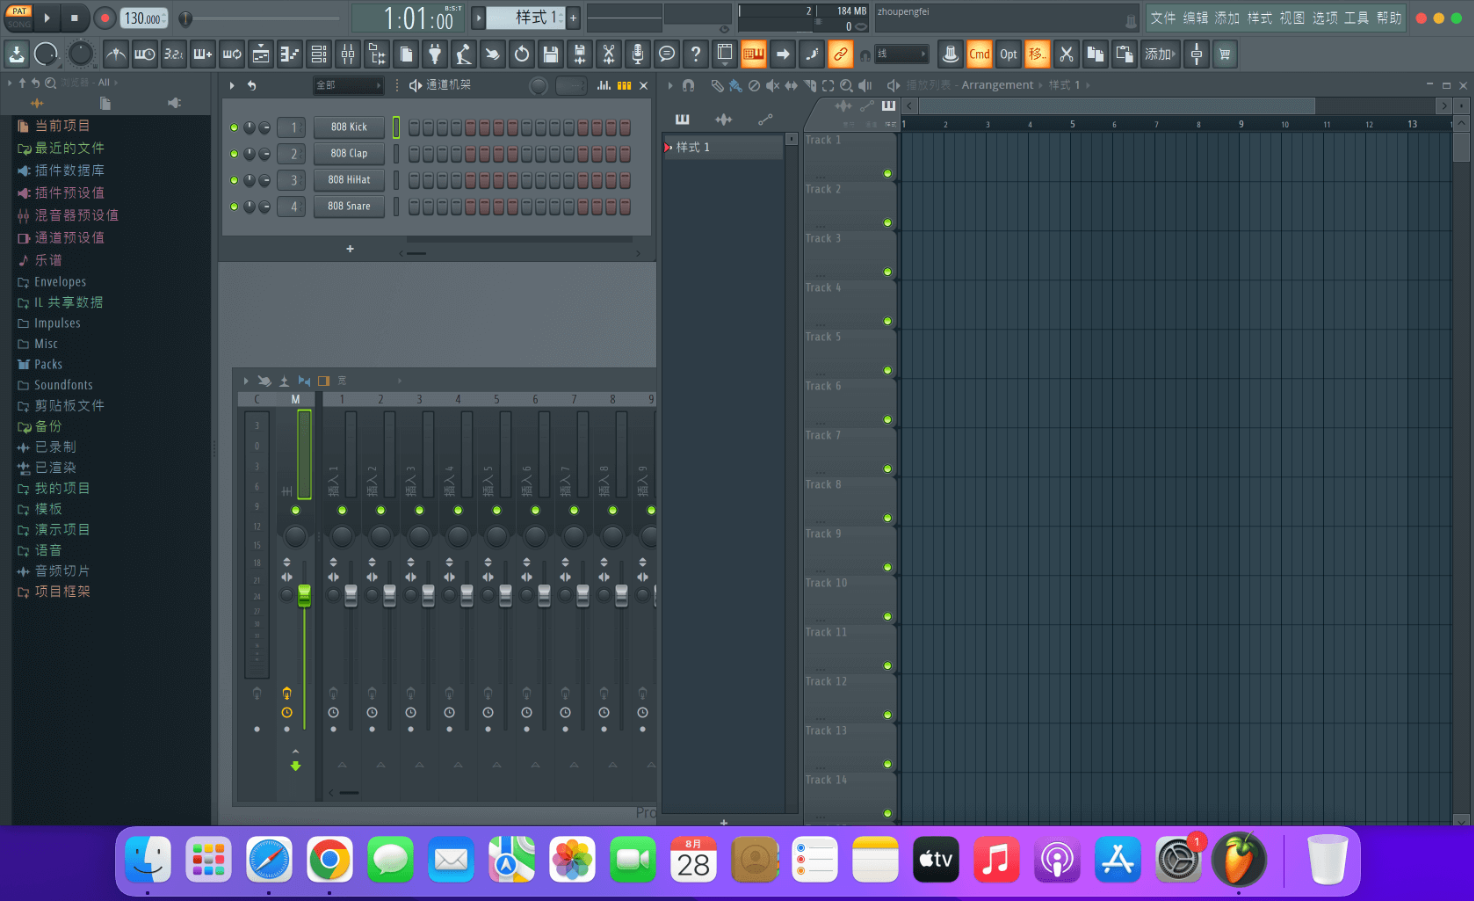The height and width of the screenshot is (901, 1474).
Task: Expand the 添加 toolbar dropdown
Action: tap(1160, 54)
